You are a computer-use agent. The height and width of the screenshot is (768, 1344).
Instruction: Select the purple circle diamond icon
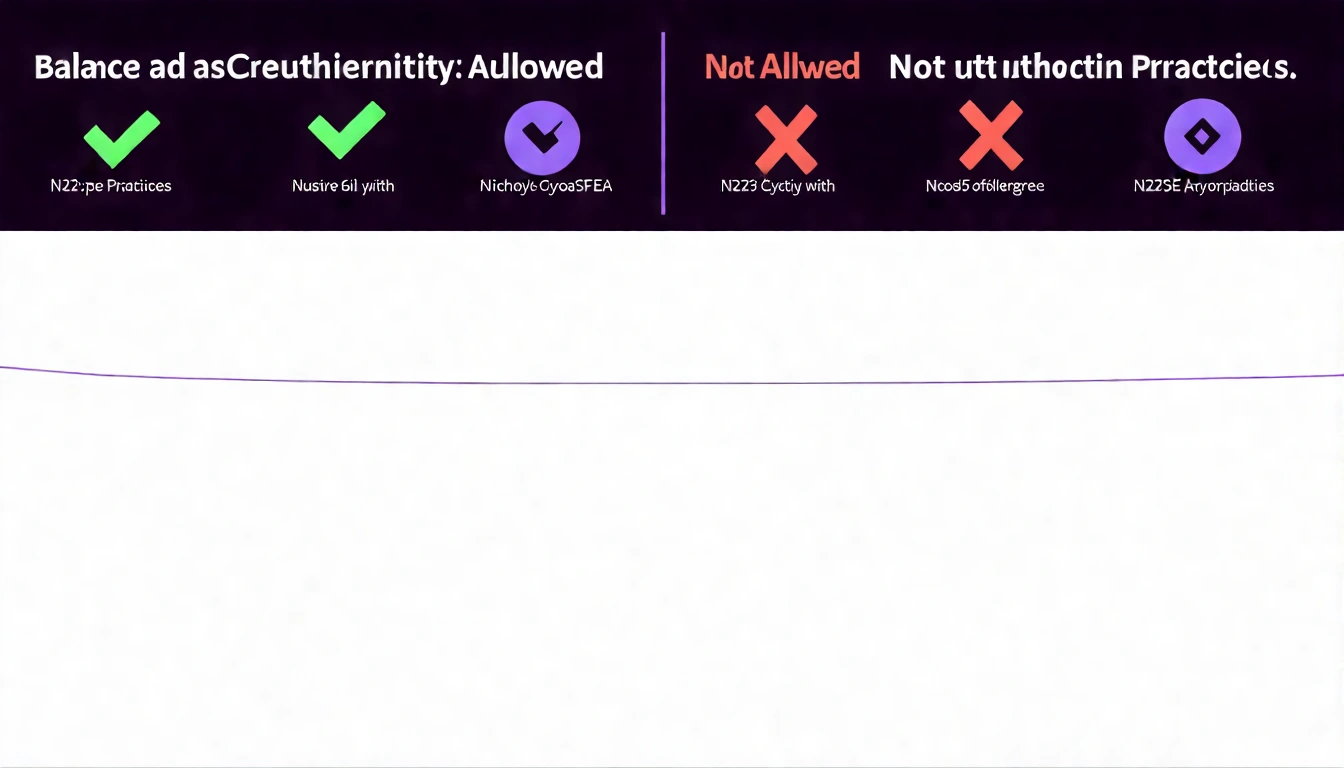[1202, 137]
